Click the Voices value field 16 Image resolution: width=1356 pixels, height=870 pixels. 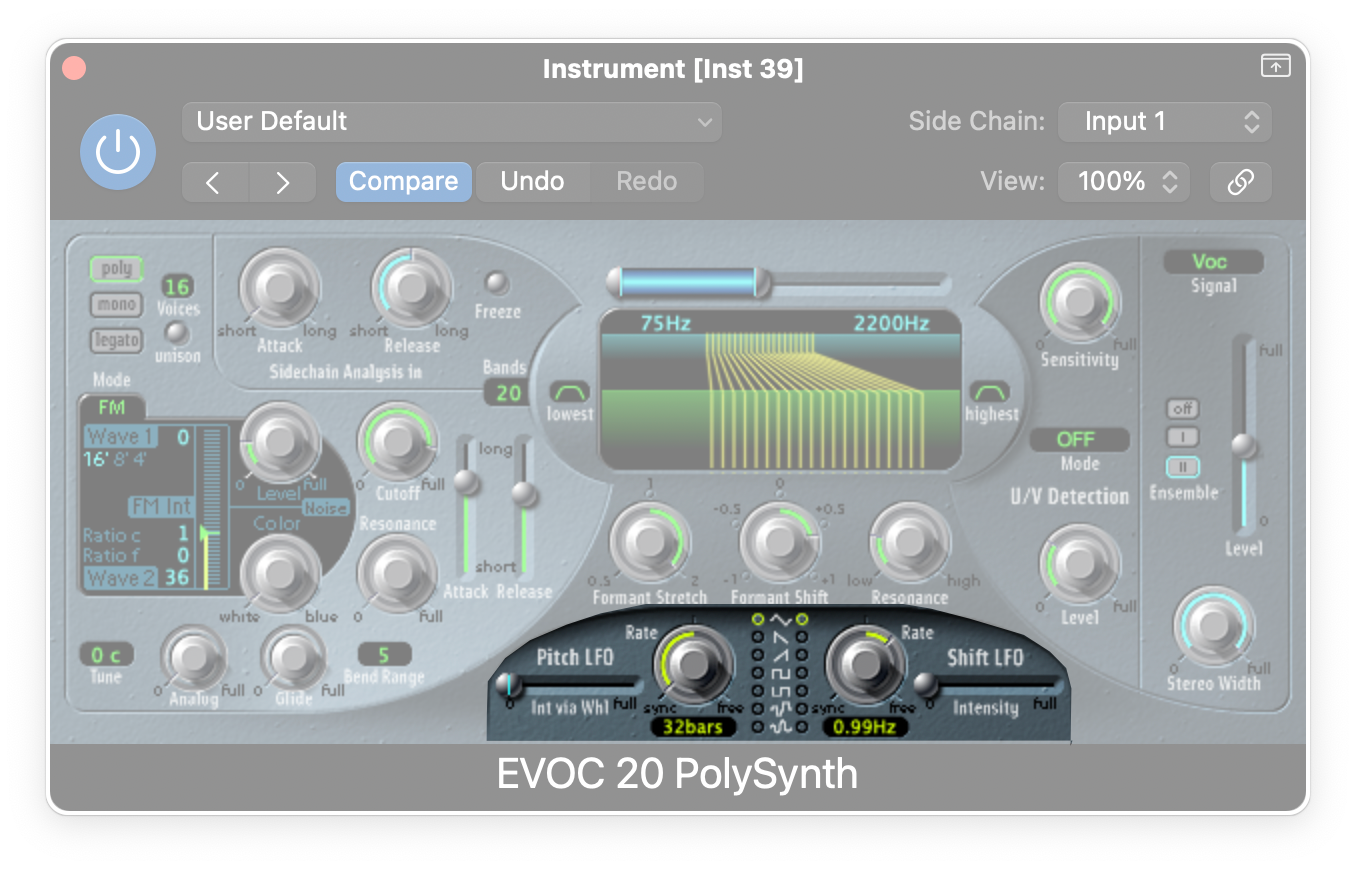[177, 287]
